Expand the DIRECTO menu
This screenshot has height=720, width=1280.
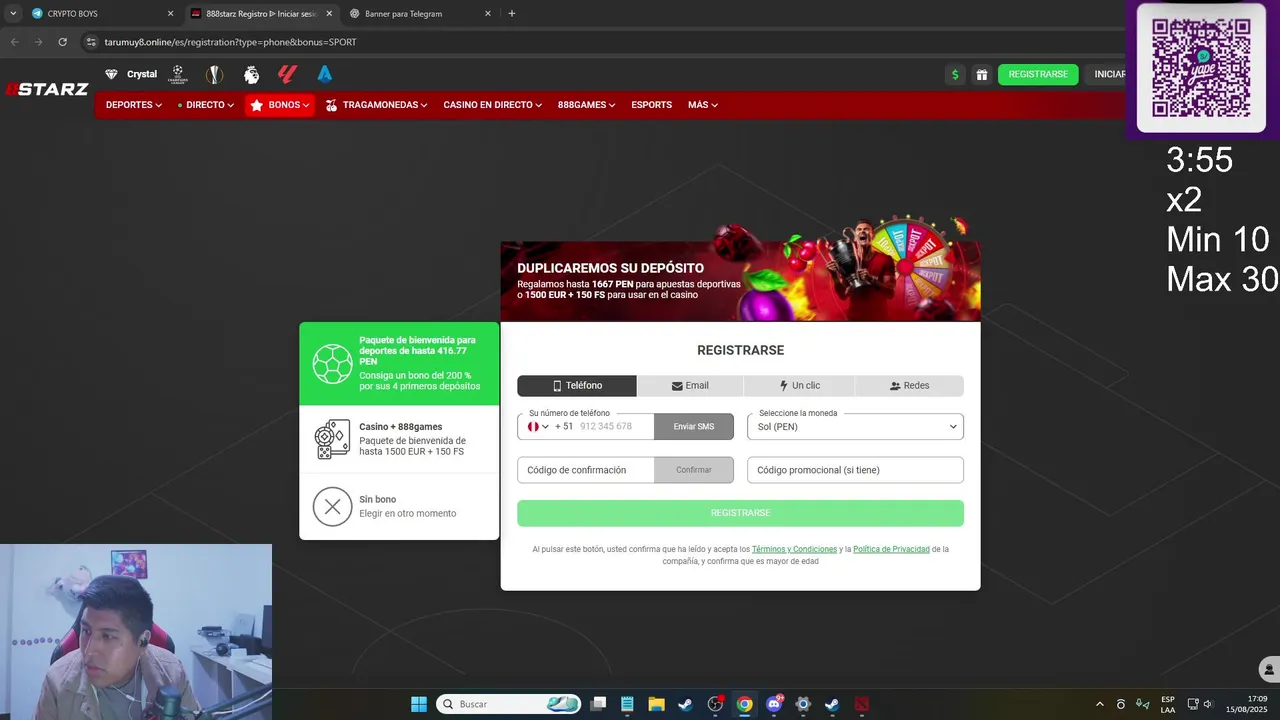click(206, 105)
